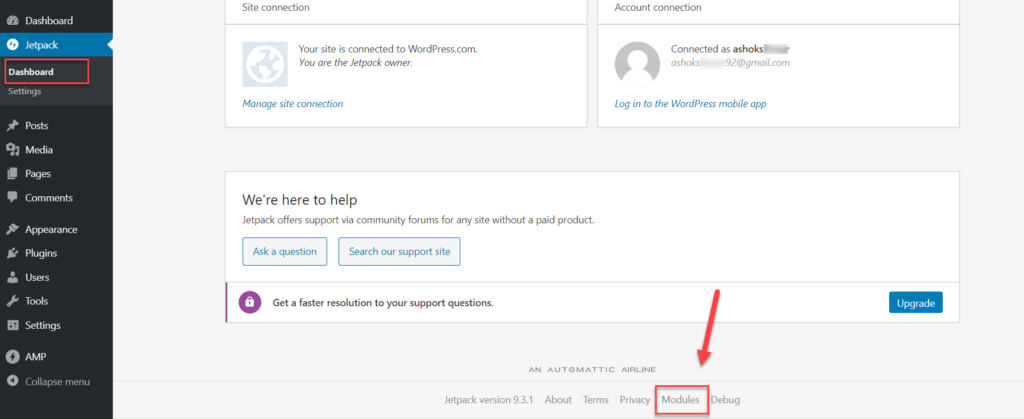Open the Appearance menu
This screenshot has width=1024, height=419.
56,229
